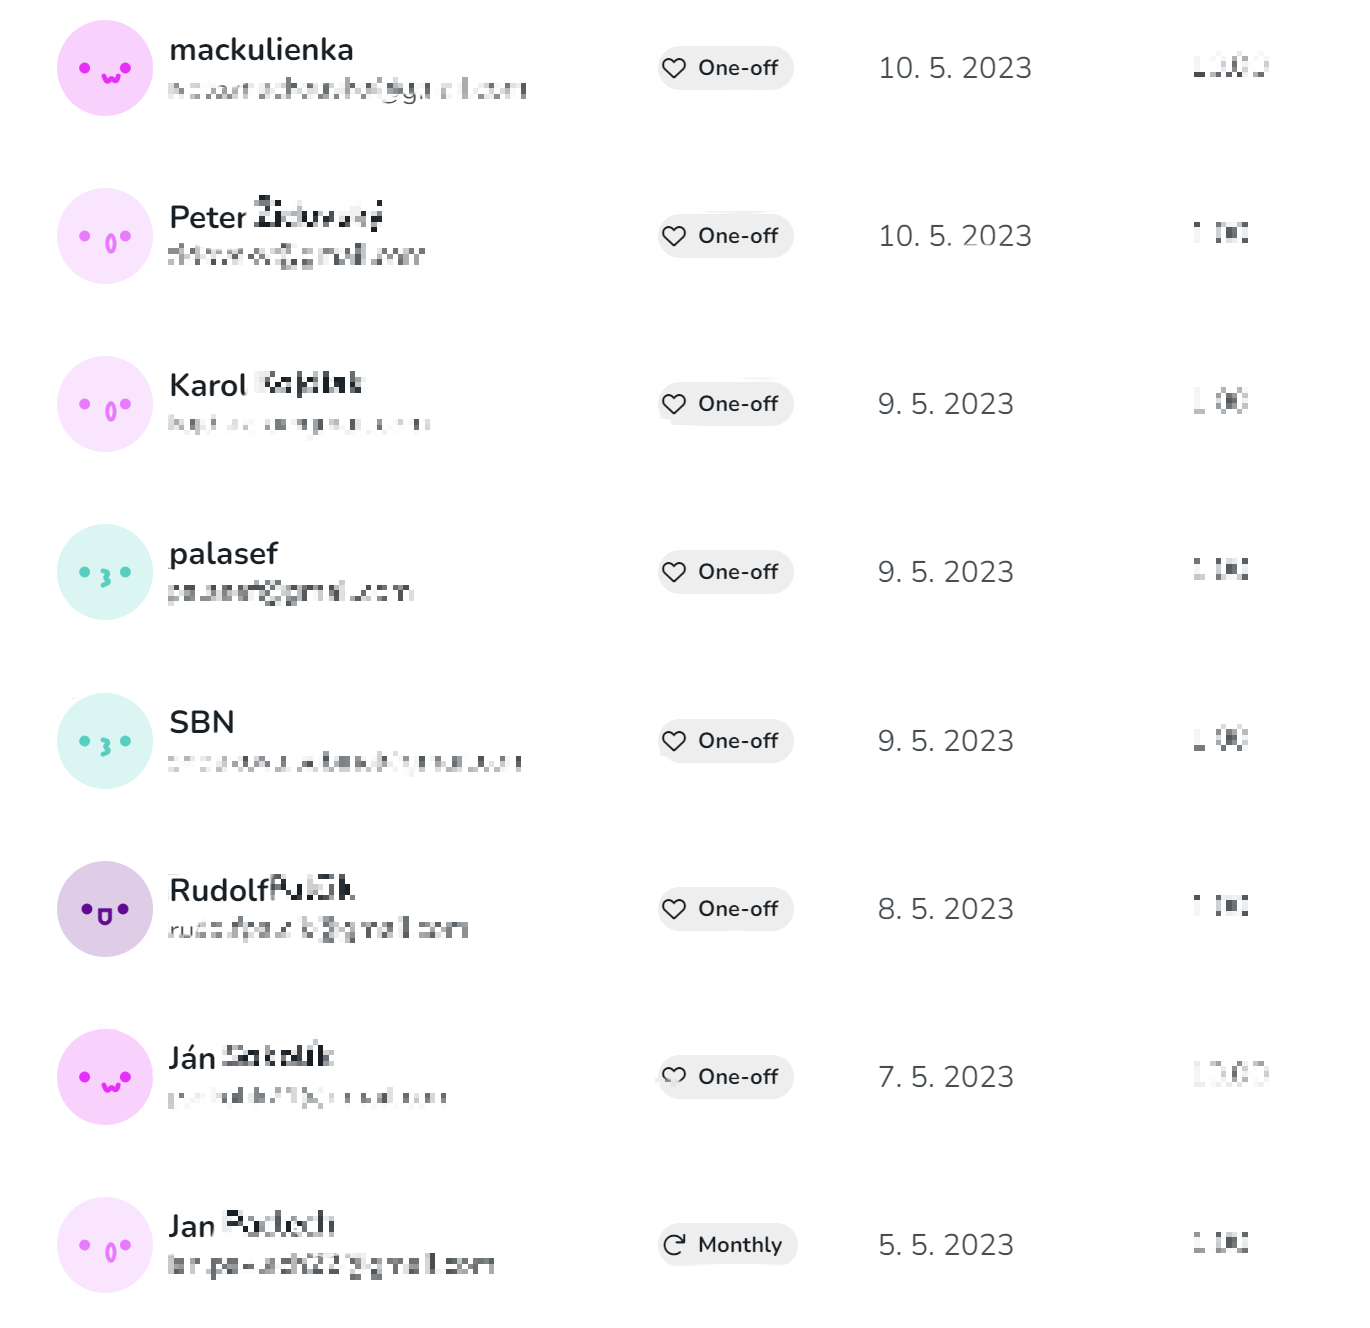Select palasef's teal avatar icon
The image size is (1370, 1328).
[x=105, y=572]
